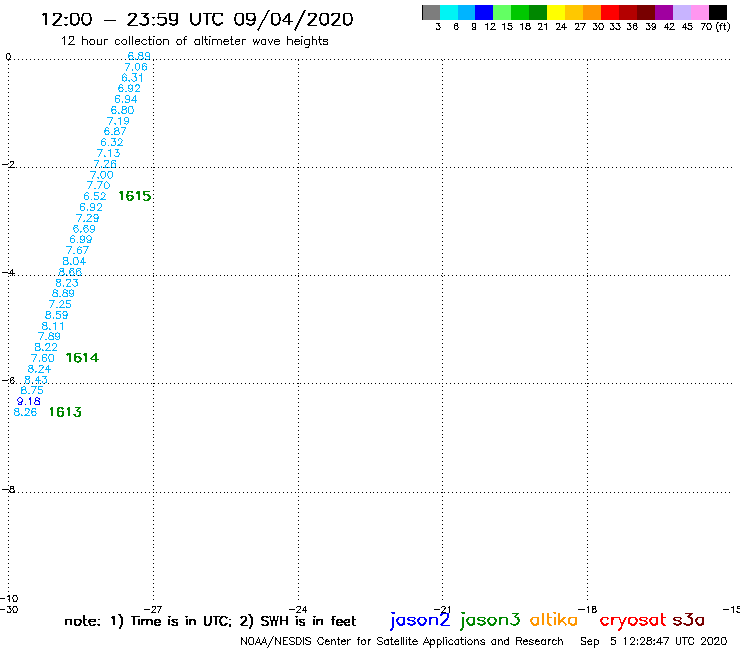Image resolution: width=740 pixels, height=650 pixels.
Task: Click the yellow swatch in the color scale
Action: 556,12
